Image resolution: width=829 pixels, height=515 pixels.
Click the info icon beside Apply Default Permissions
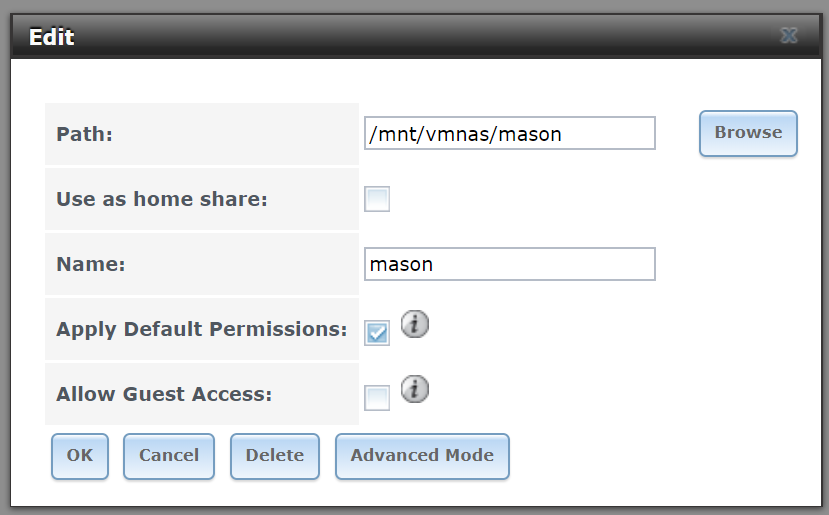pos(414,324)
